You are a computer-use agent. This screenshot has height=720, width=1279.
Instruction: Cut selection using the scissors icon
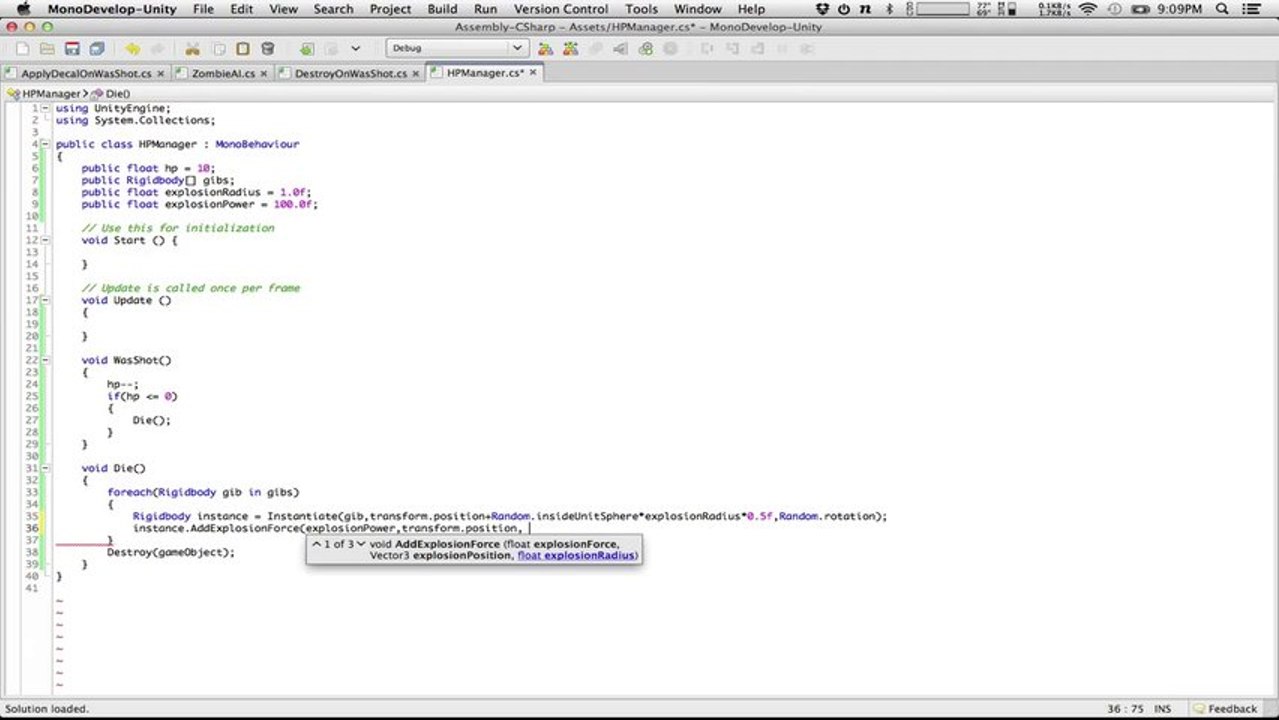[x=192, y=48]
